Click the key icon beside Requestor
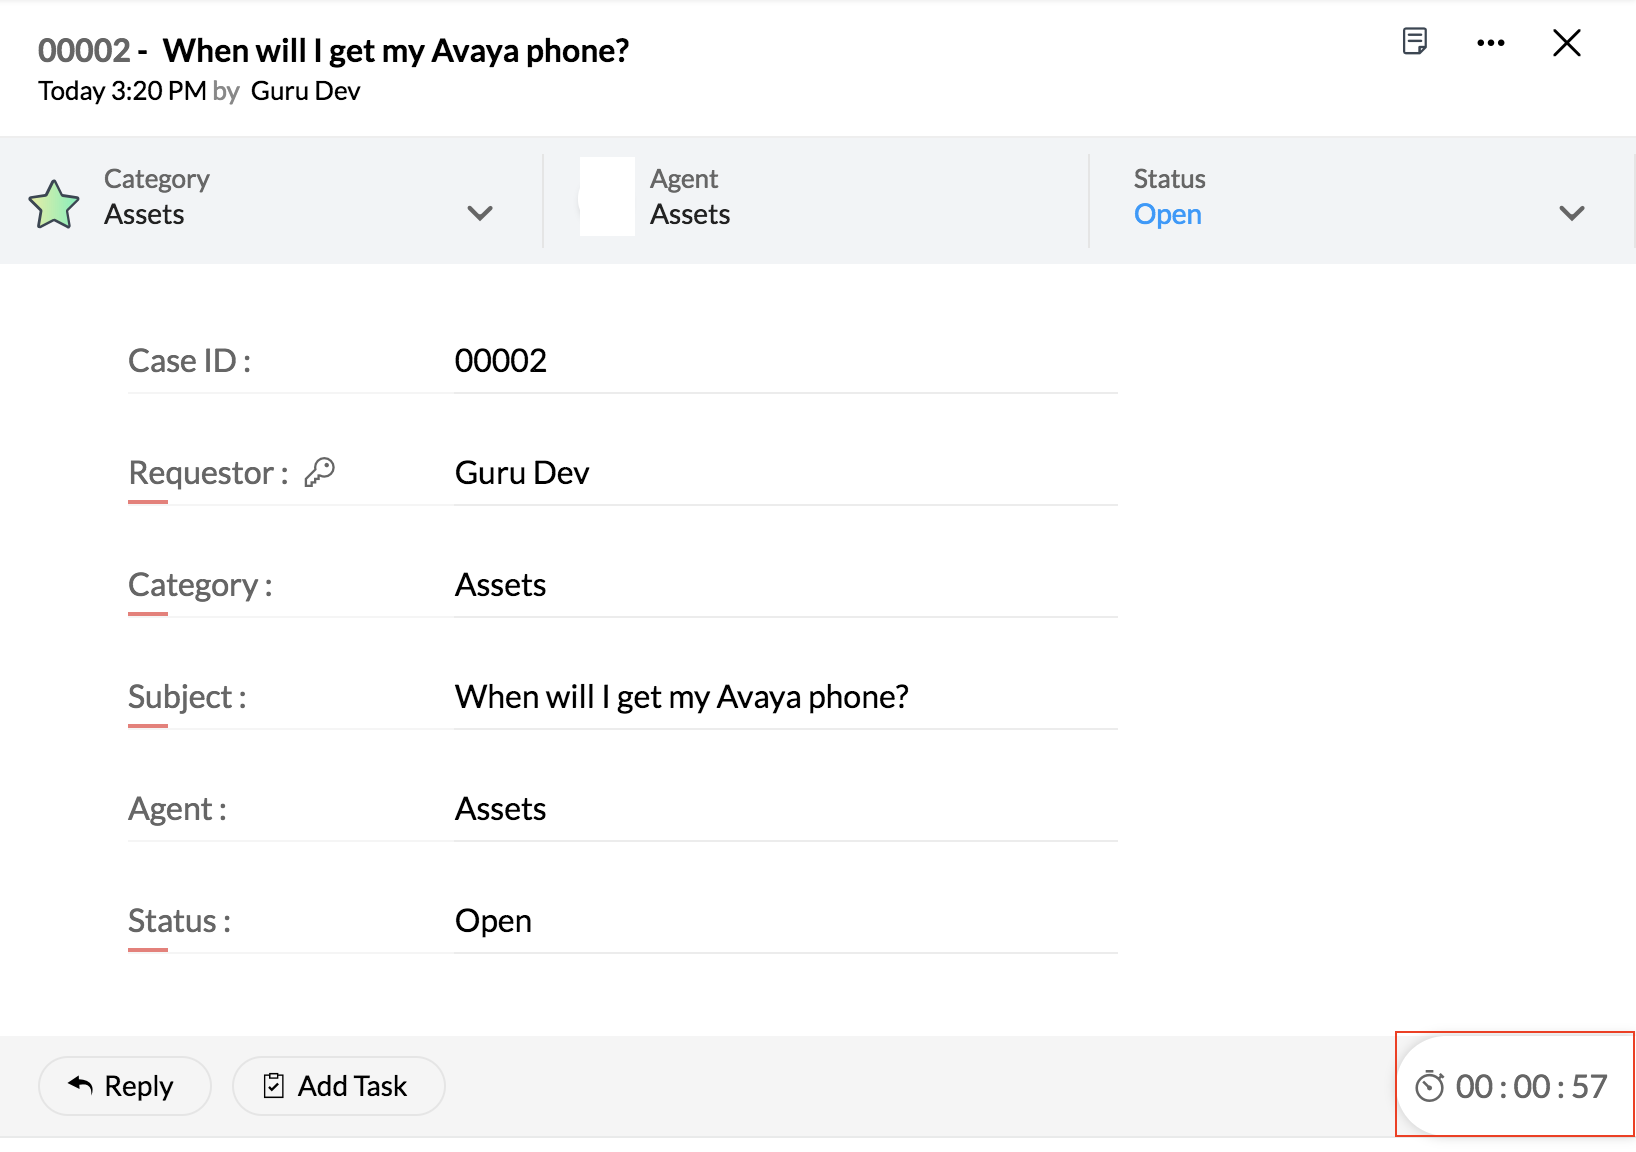Screen dimensions: 1636x1152 coord(319,472)
